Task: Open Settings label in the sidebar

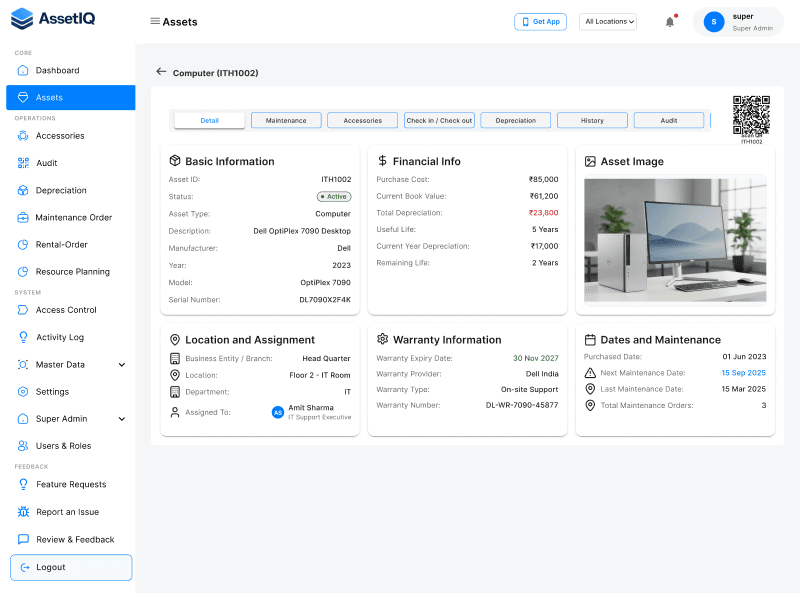Action: pyautogui.click(x=52, y=392)
